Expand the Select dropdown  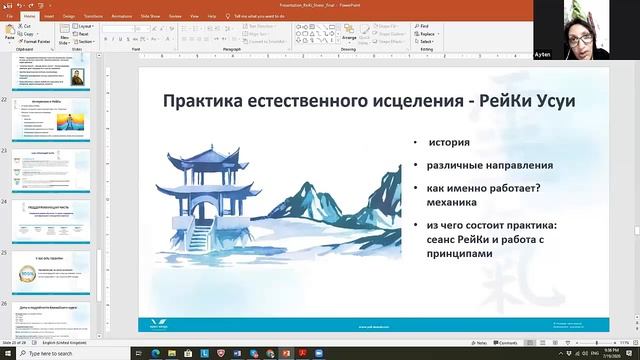click(425, 42)
